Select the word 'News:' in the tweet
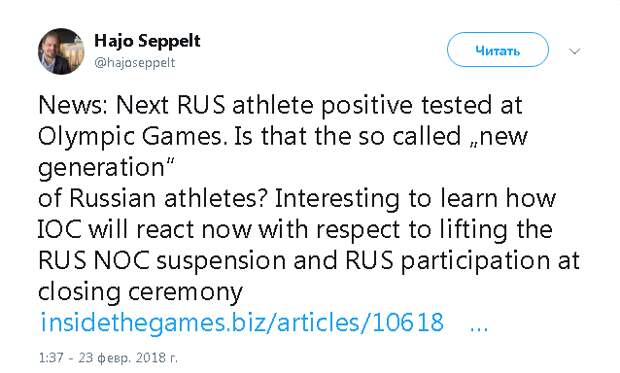The width and height of the screenshot is (620, 373). coord(73,105)
